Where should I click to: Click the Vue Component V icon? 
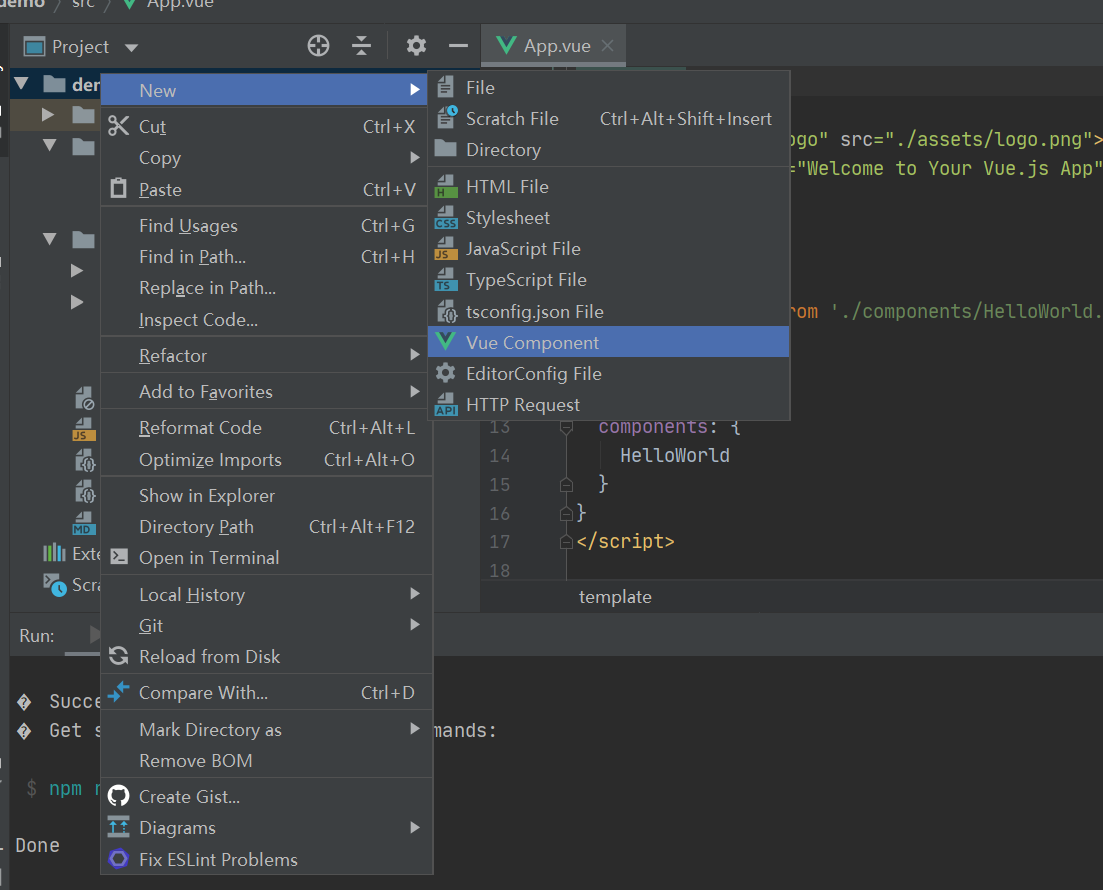pos(445,341)
